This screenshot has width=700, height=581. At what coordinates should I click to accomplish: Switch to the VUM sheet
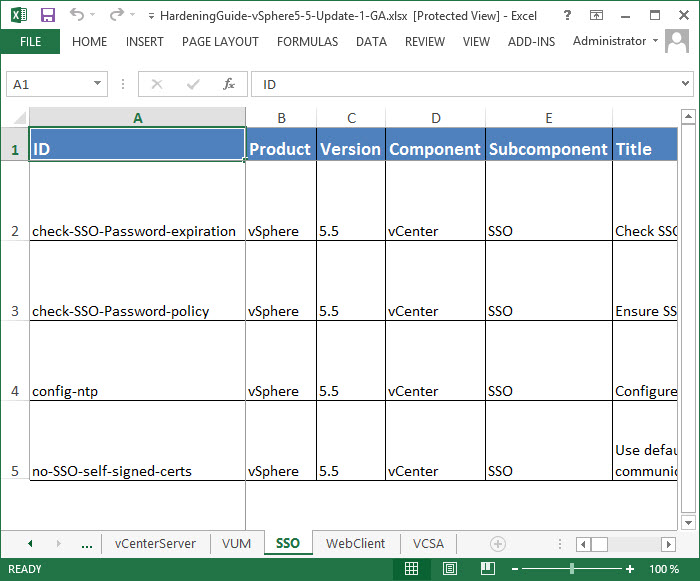click(237, 543)
